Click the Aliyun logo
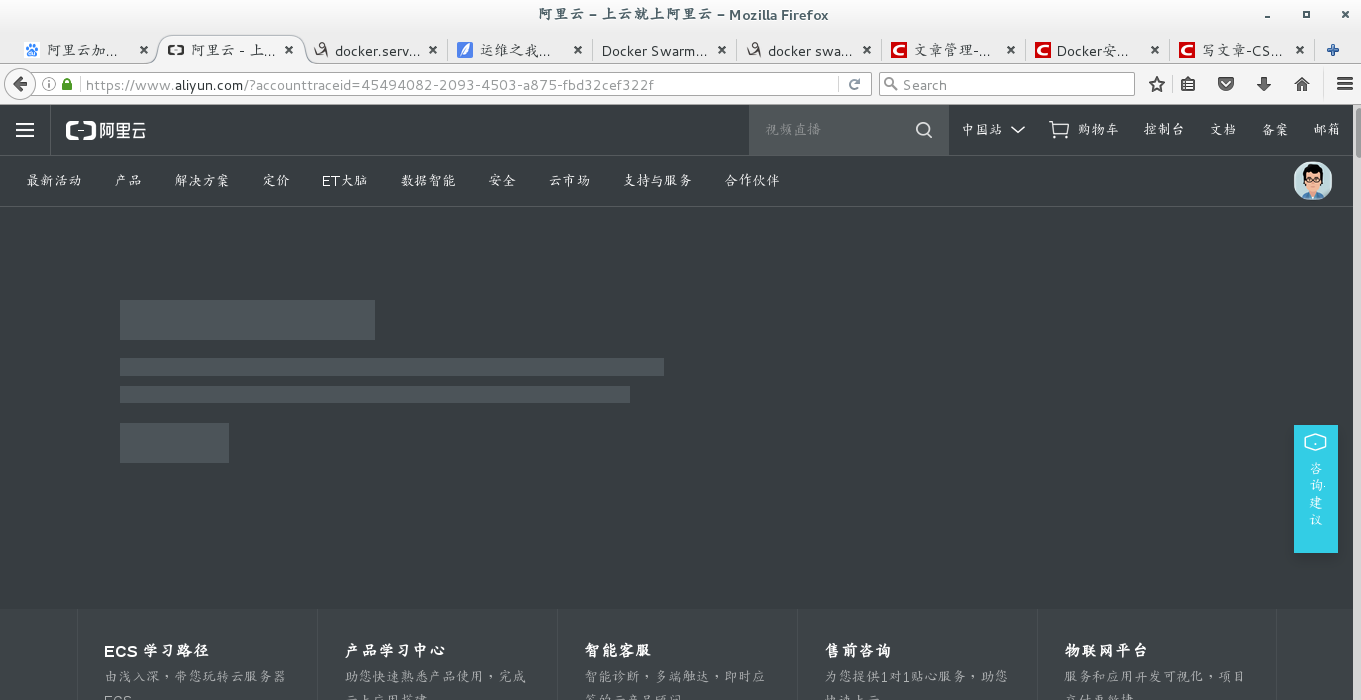 tap(106, 130)
